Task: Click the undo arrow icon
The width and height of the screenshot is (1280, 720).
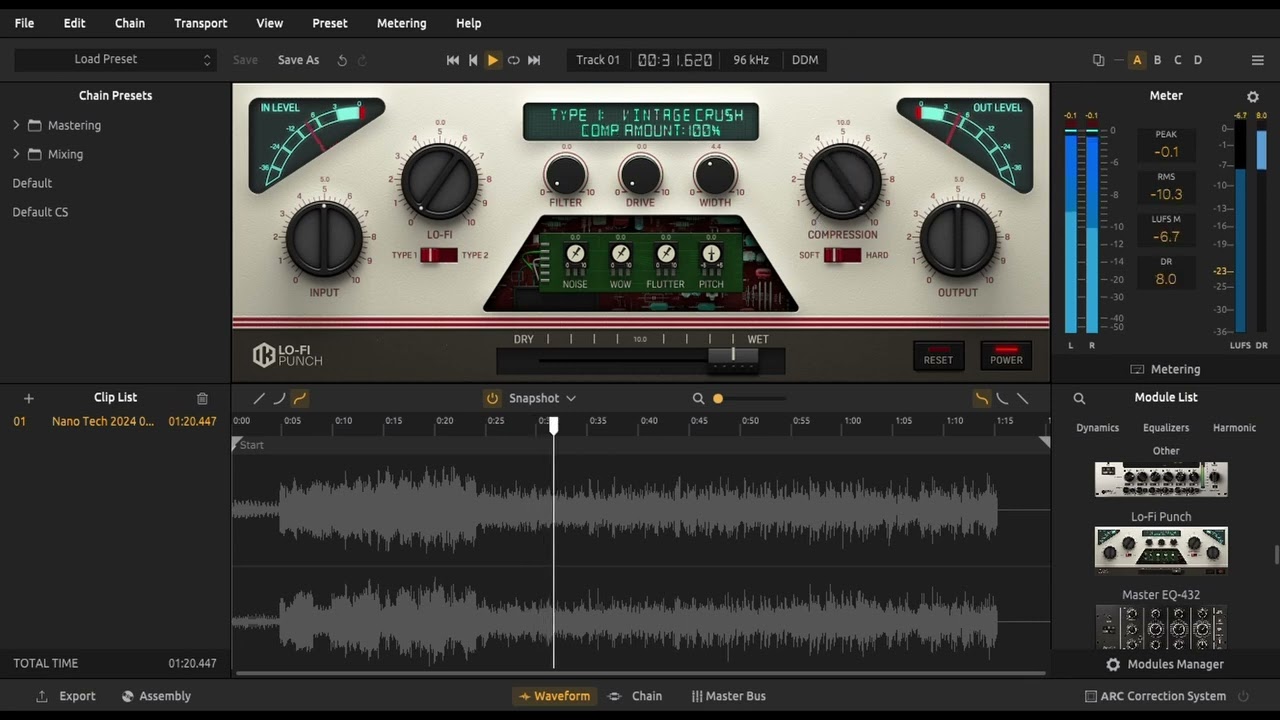Action: pos(342,60)
